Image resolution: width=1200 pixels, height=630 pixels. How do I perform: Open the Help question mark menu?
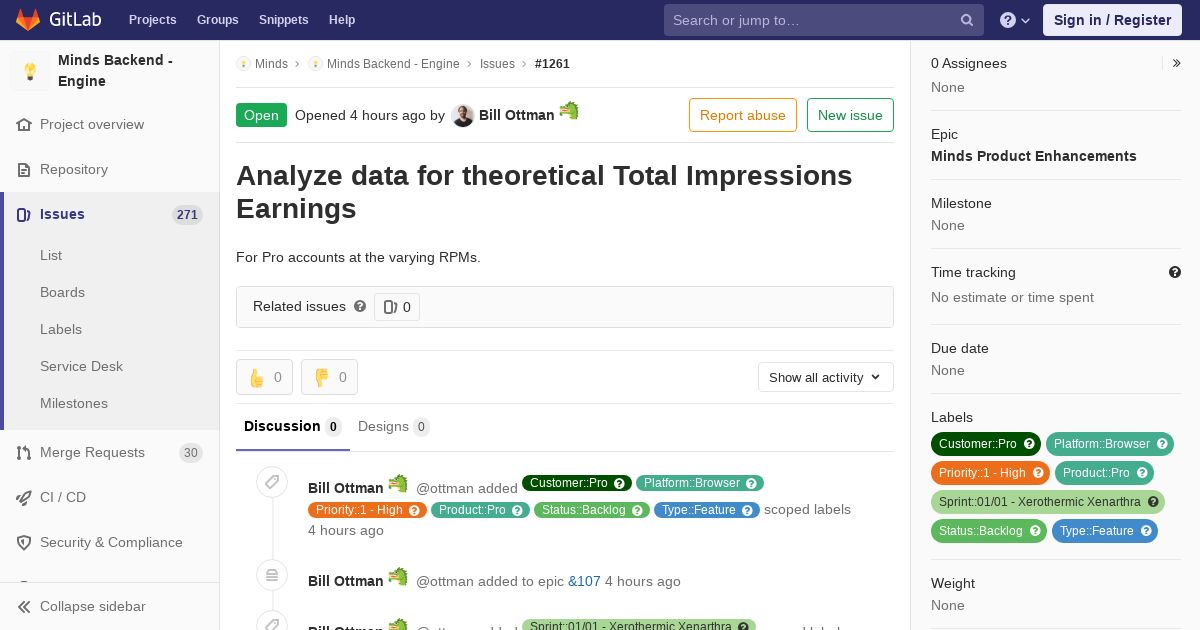[x=1015, y=20]
